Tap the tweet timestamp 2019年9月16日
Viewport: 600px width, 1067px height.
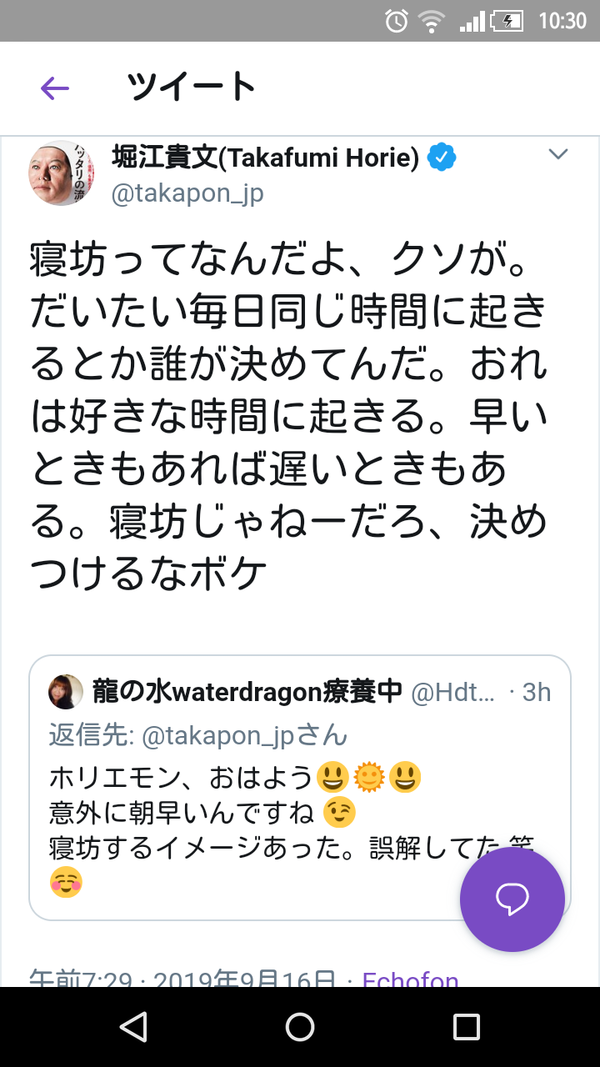pos(245,979)
